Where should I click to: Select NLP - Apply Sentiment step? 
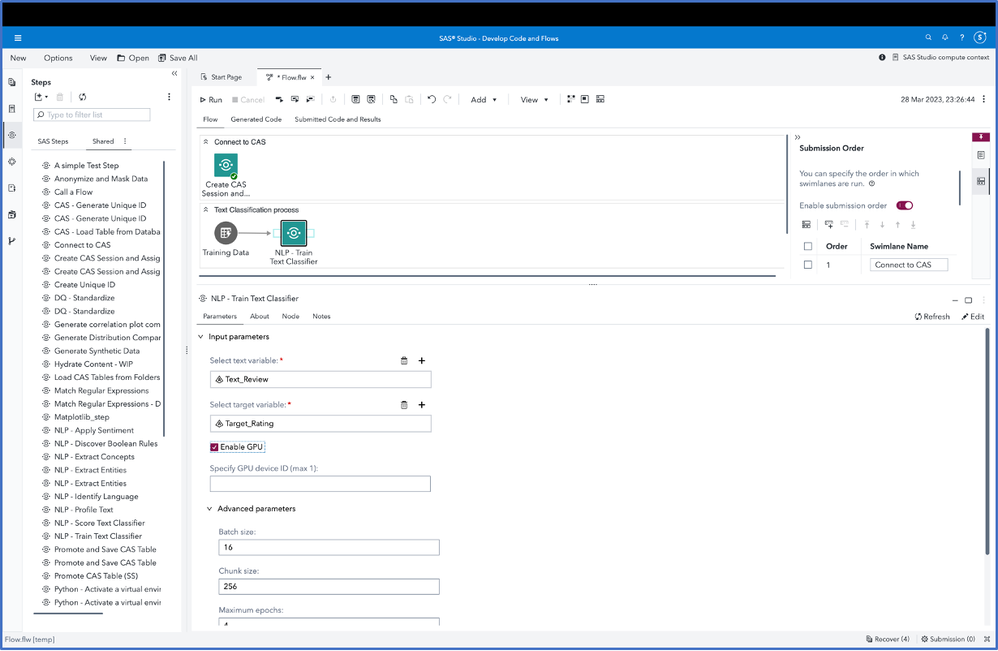tap(94, 430)
